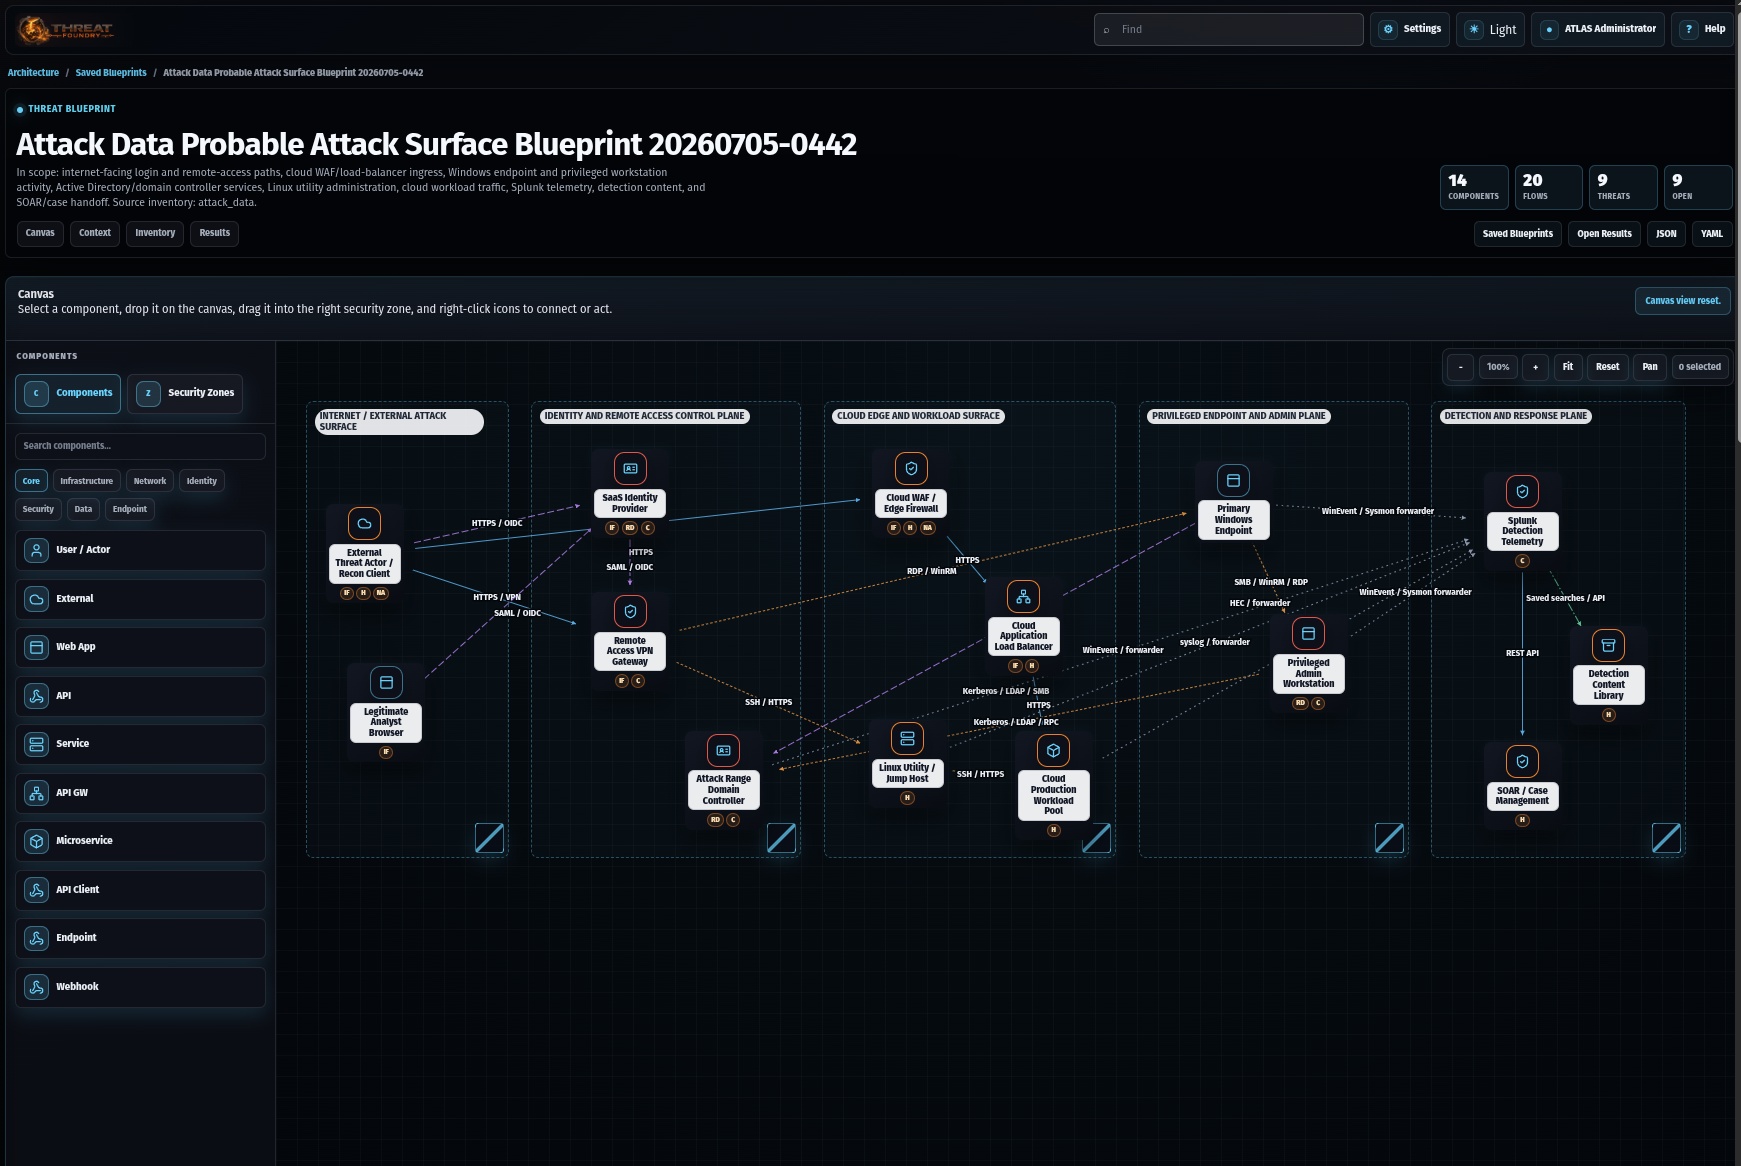
Task: Click the Cloud Application Load Balancer icon
Action: tap(1023, 597)
